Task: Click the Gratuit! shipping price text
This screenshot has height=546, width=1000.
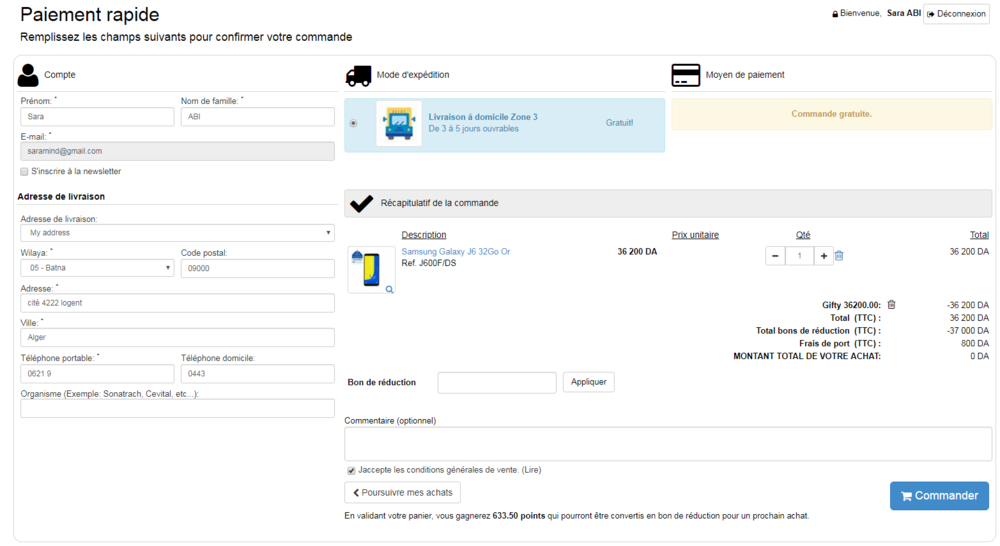Action: click(619, 122)
